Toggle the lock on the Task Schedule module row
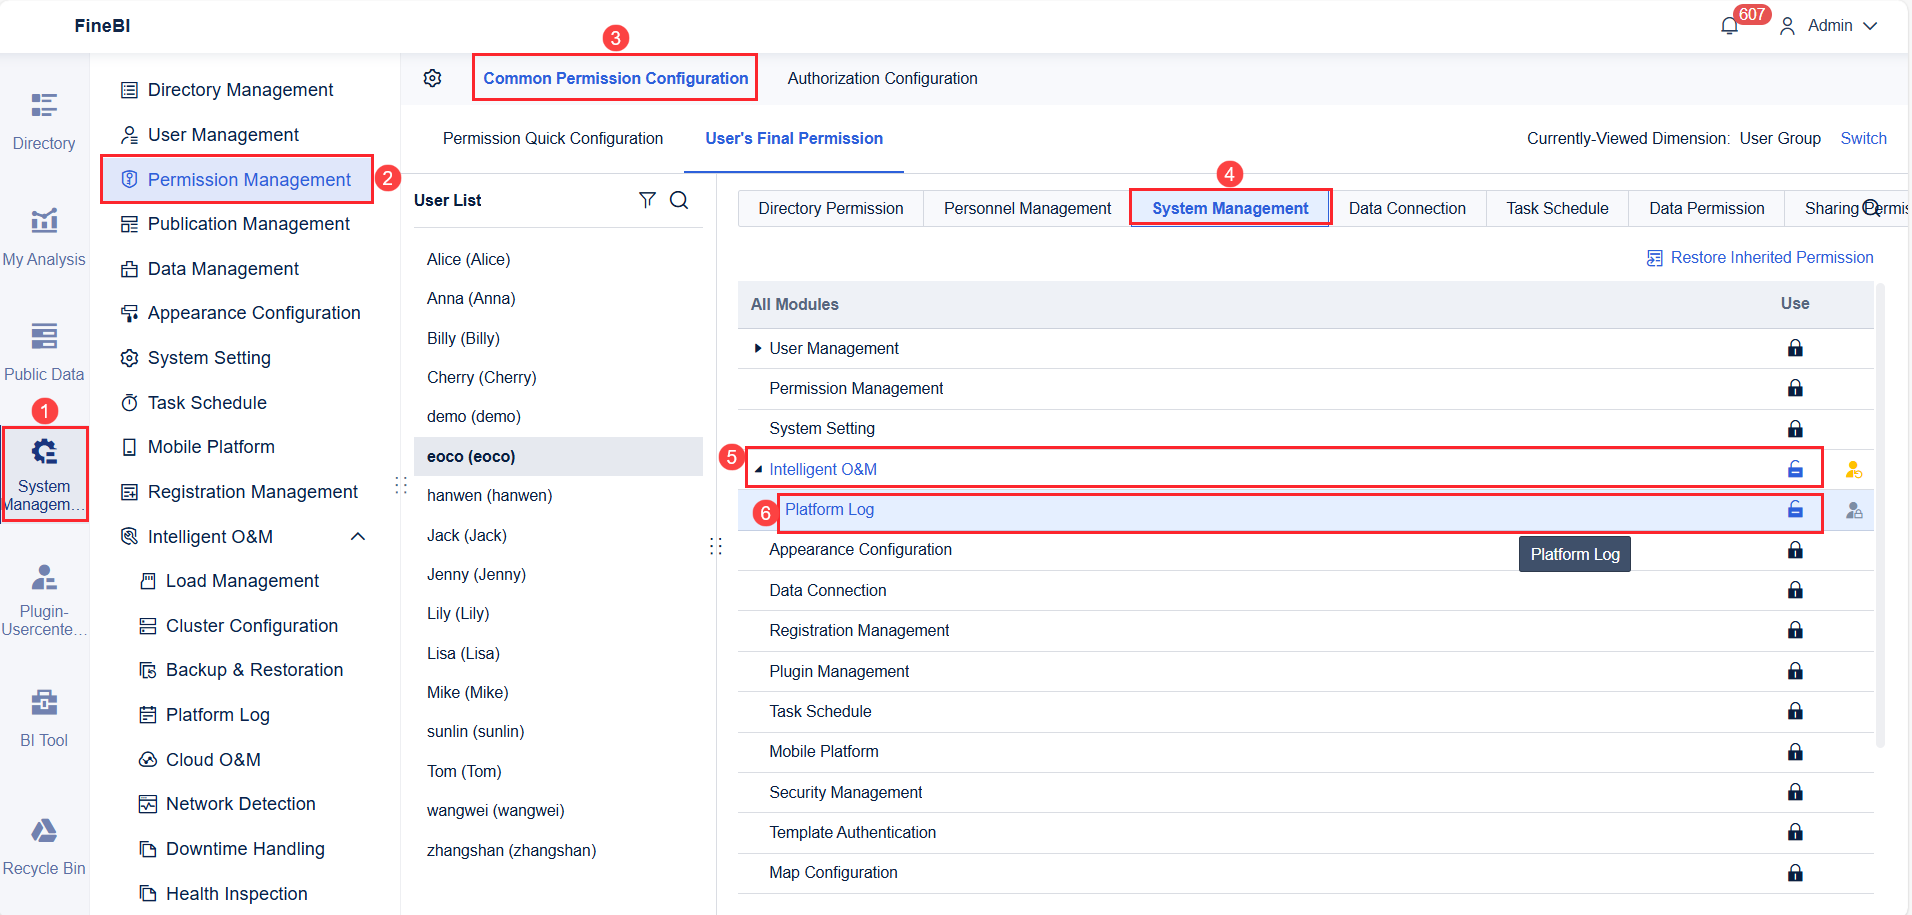1912x915 pixels. pos(1795,711)
